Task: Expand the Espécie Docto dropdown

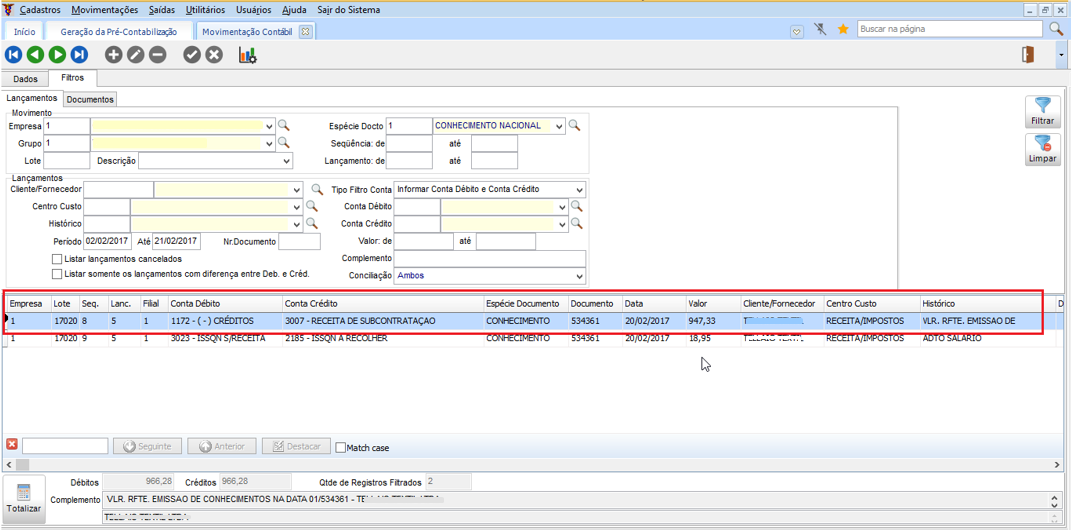Action: (559, 127)
